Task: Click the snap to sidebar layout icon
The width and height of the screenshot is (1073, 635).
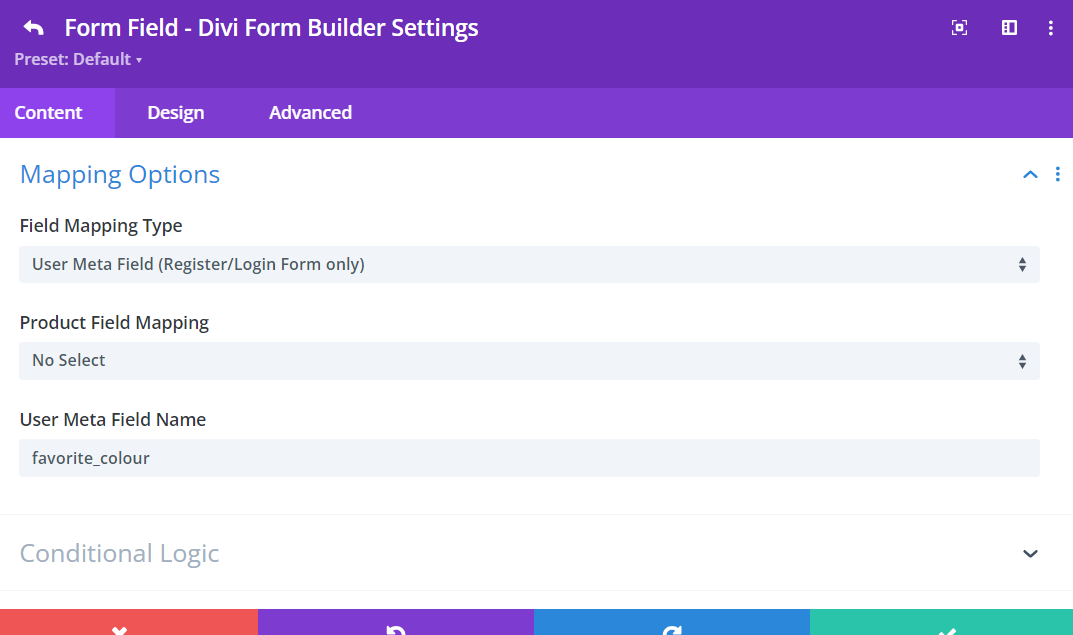Action: click(1009, 28)
